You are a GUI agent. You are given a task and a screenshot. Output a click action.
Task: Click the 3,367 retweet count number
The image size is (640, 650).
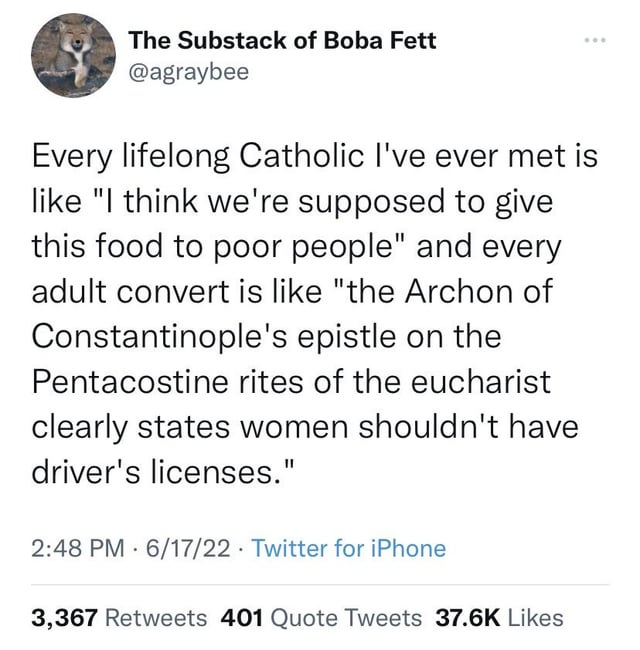[x=64, y=618]
